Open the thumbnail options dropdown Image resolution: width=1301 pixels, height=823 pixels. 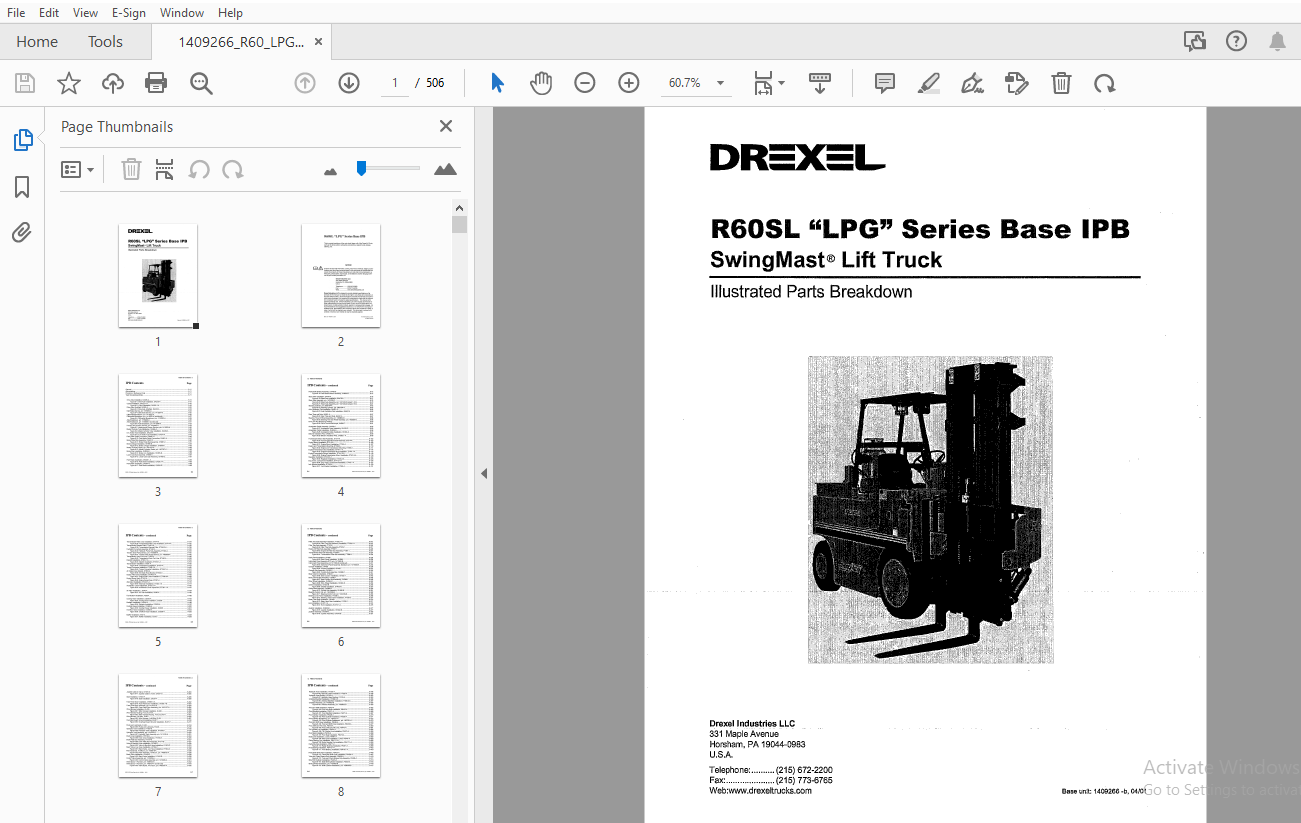tap(78, 170)
